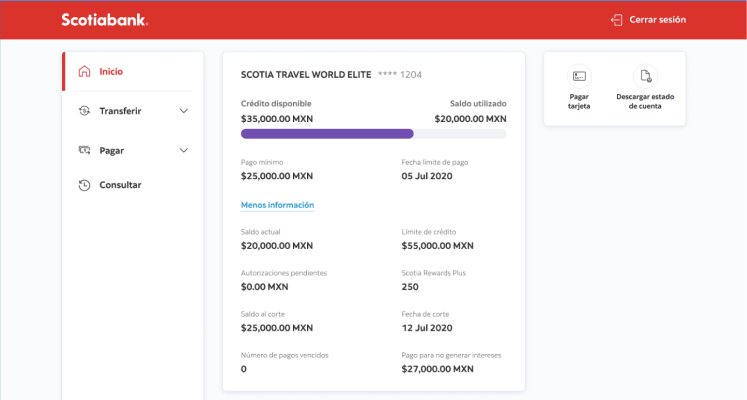This screenshot has width=747, height=400.
Task: Click the purple credit usage bar
Action: pos(327,134)
